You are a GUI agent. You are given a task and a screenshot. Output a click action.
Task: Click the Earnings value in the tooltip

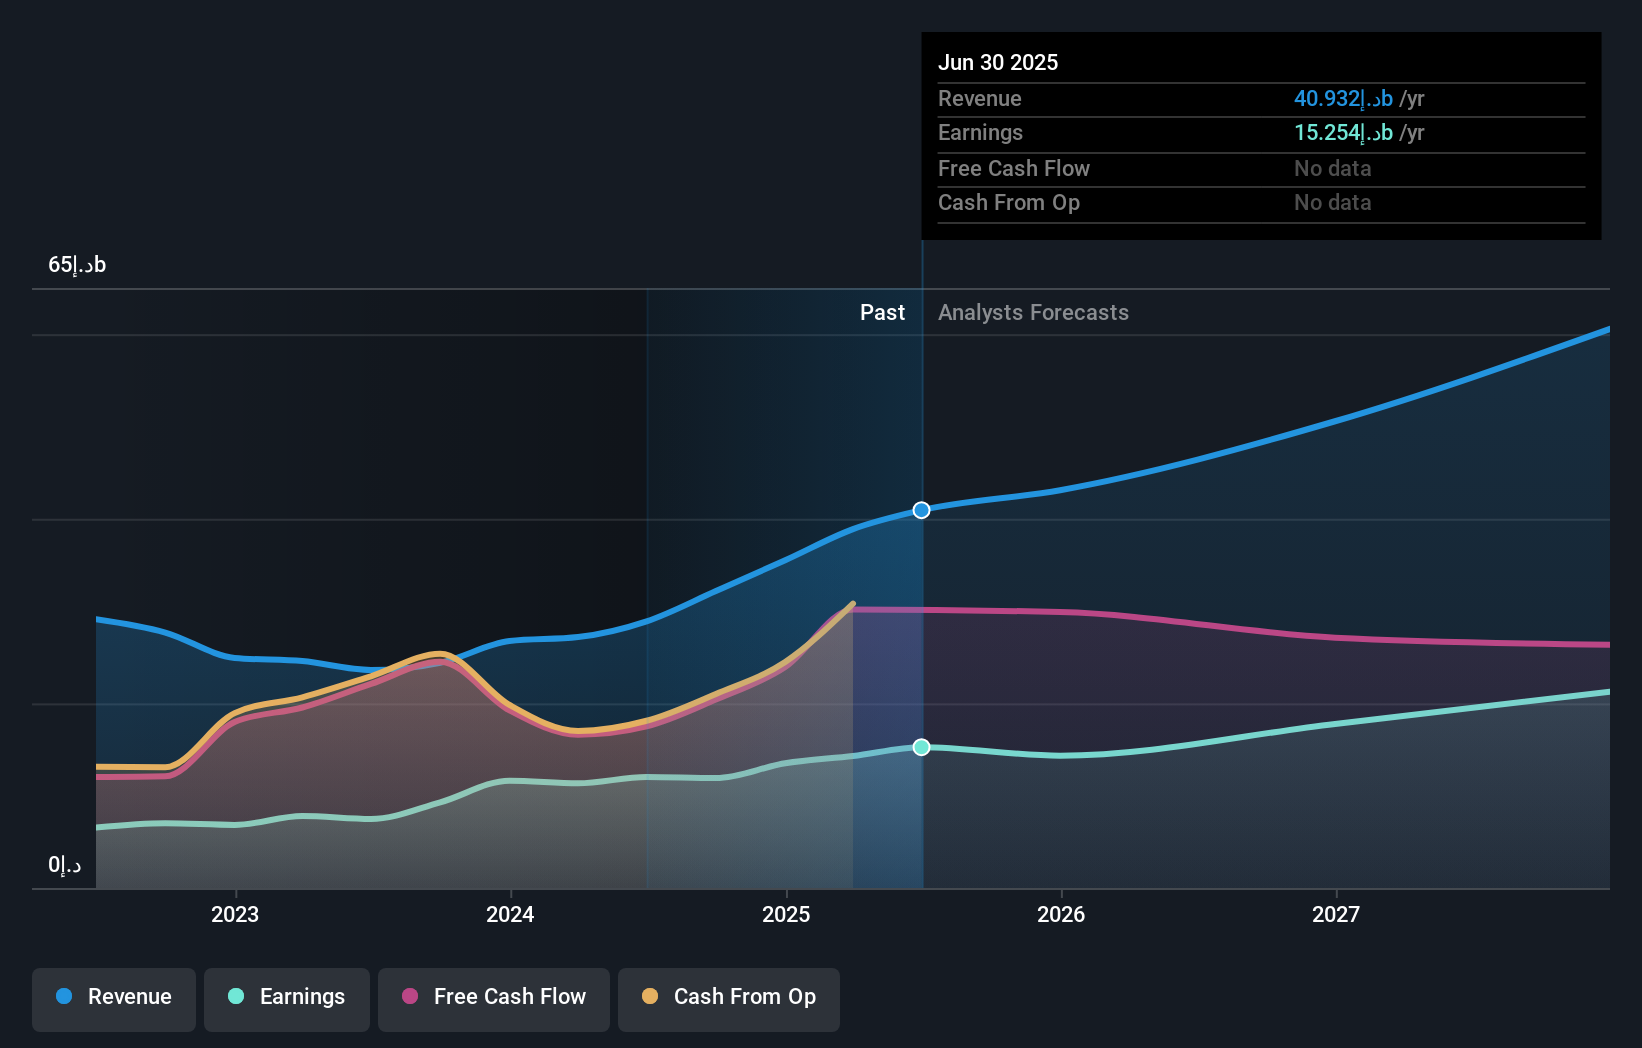pos(1343,132)
